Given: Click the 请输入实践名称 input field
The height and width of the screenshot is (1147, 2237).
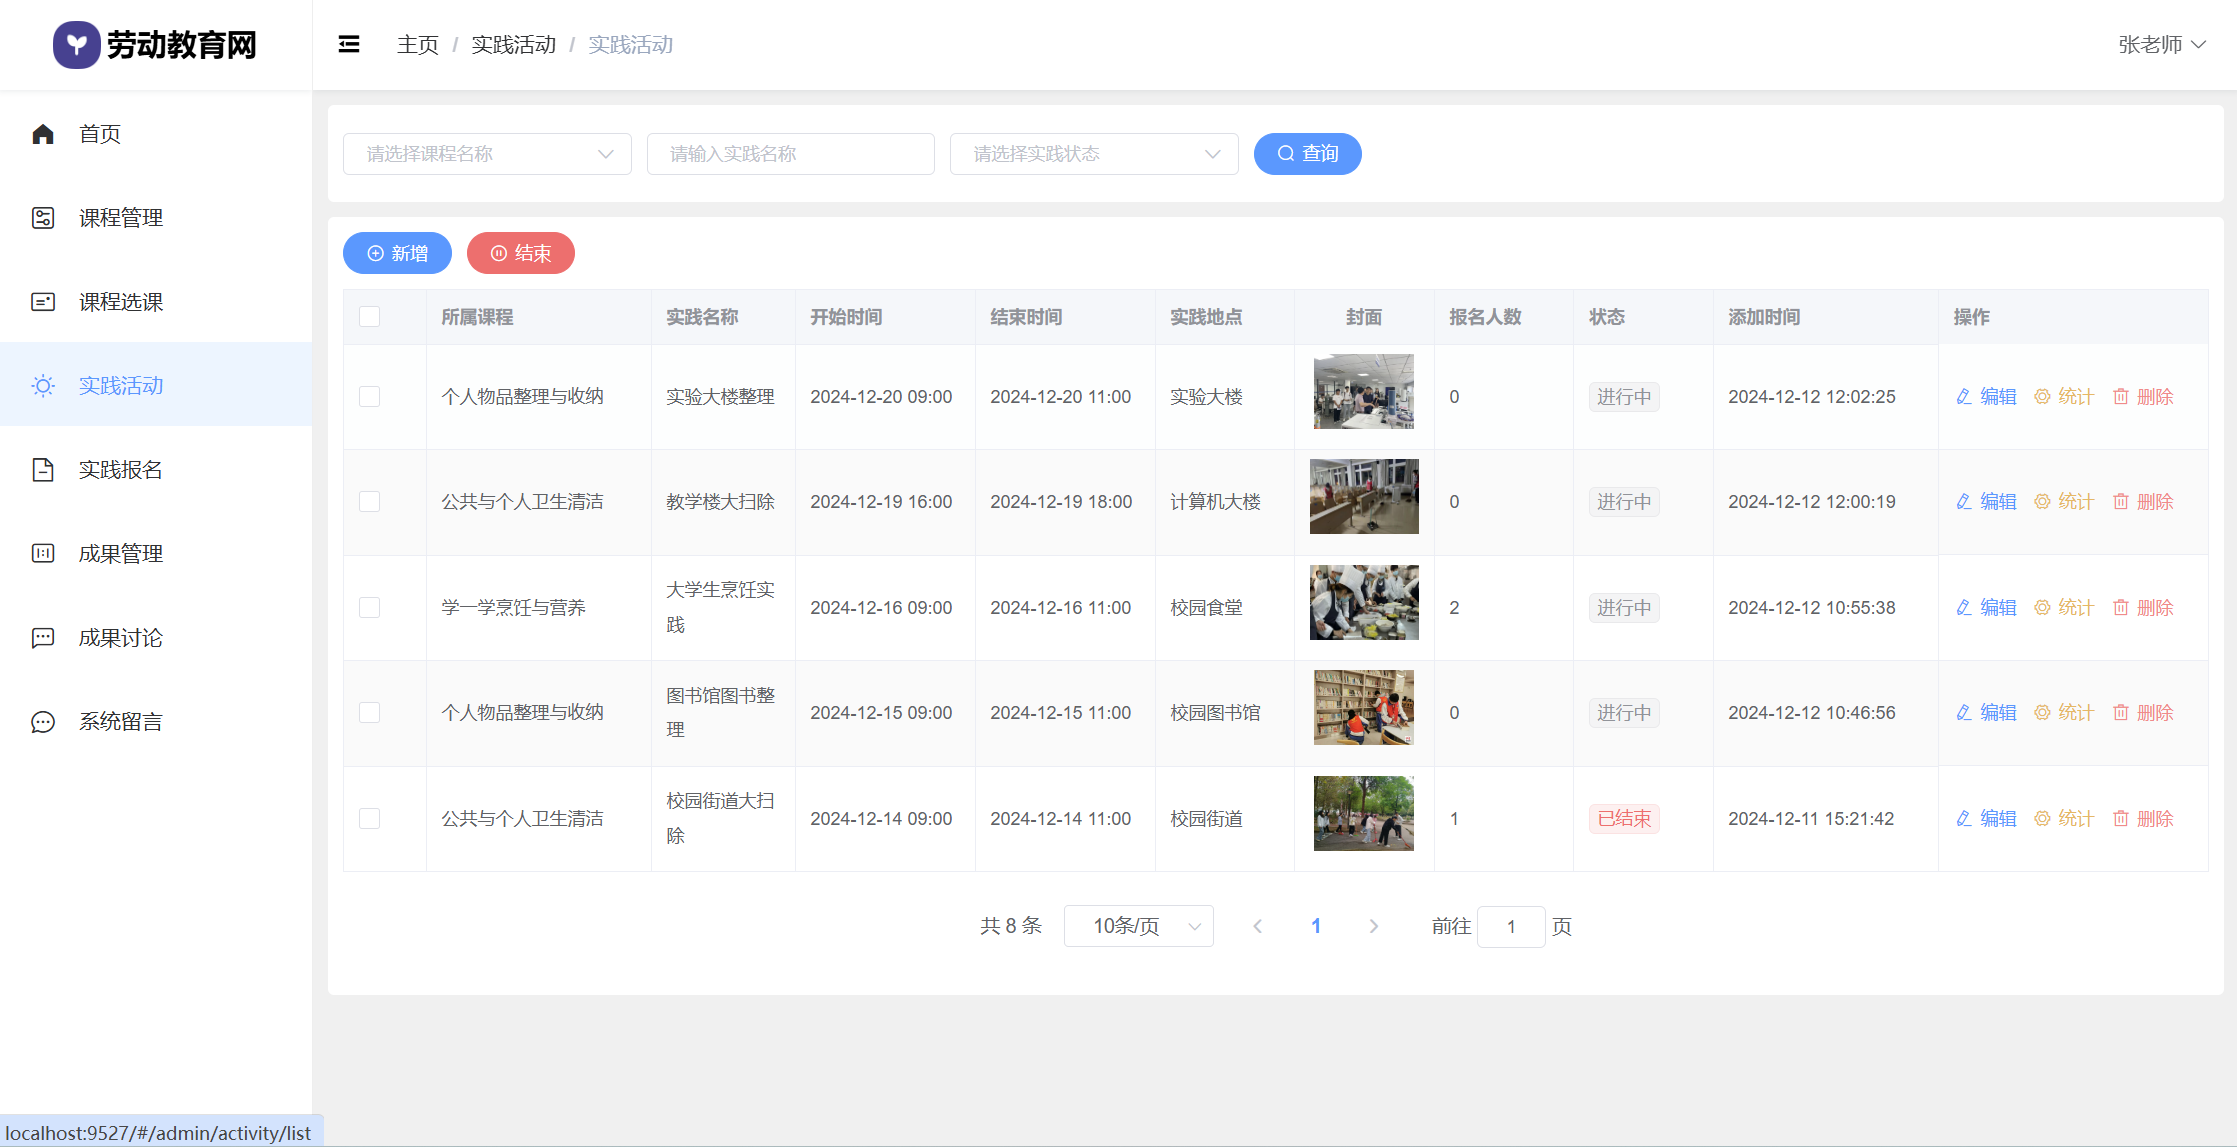Looking at the screenshot, I should 790,154.
